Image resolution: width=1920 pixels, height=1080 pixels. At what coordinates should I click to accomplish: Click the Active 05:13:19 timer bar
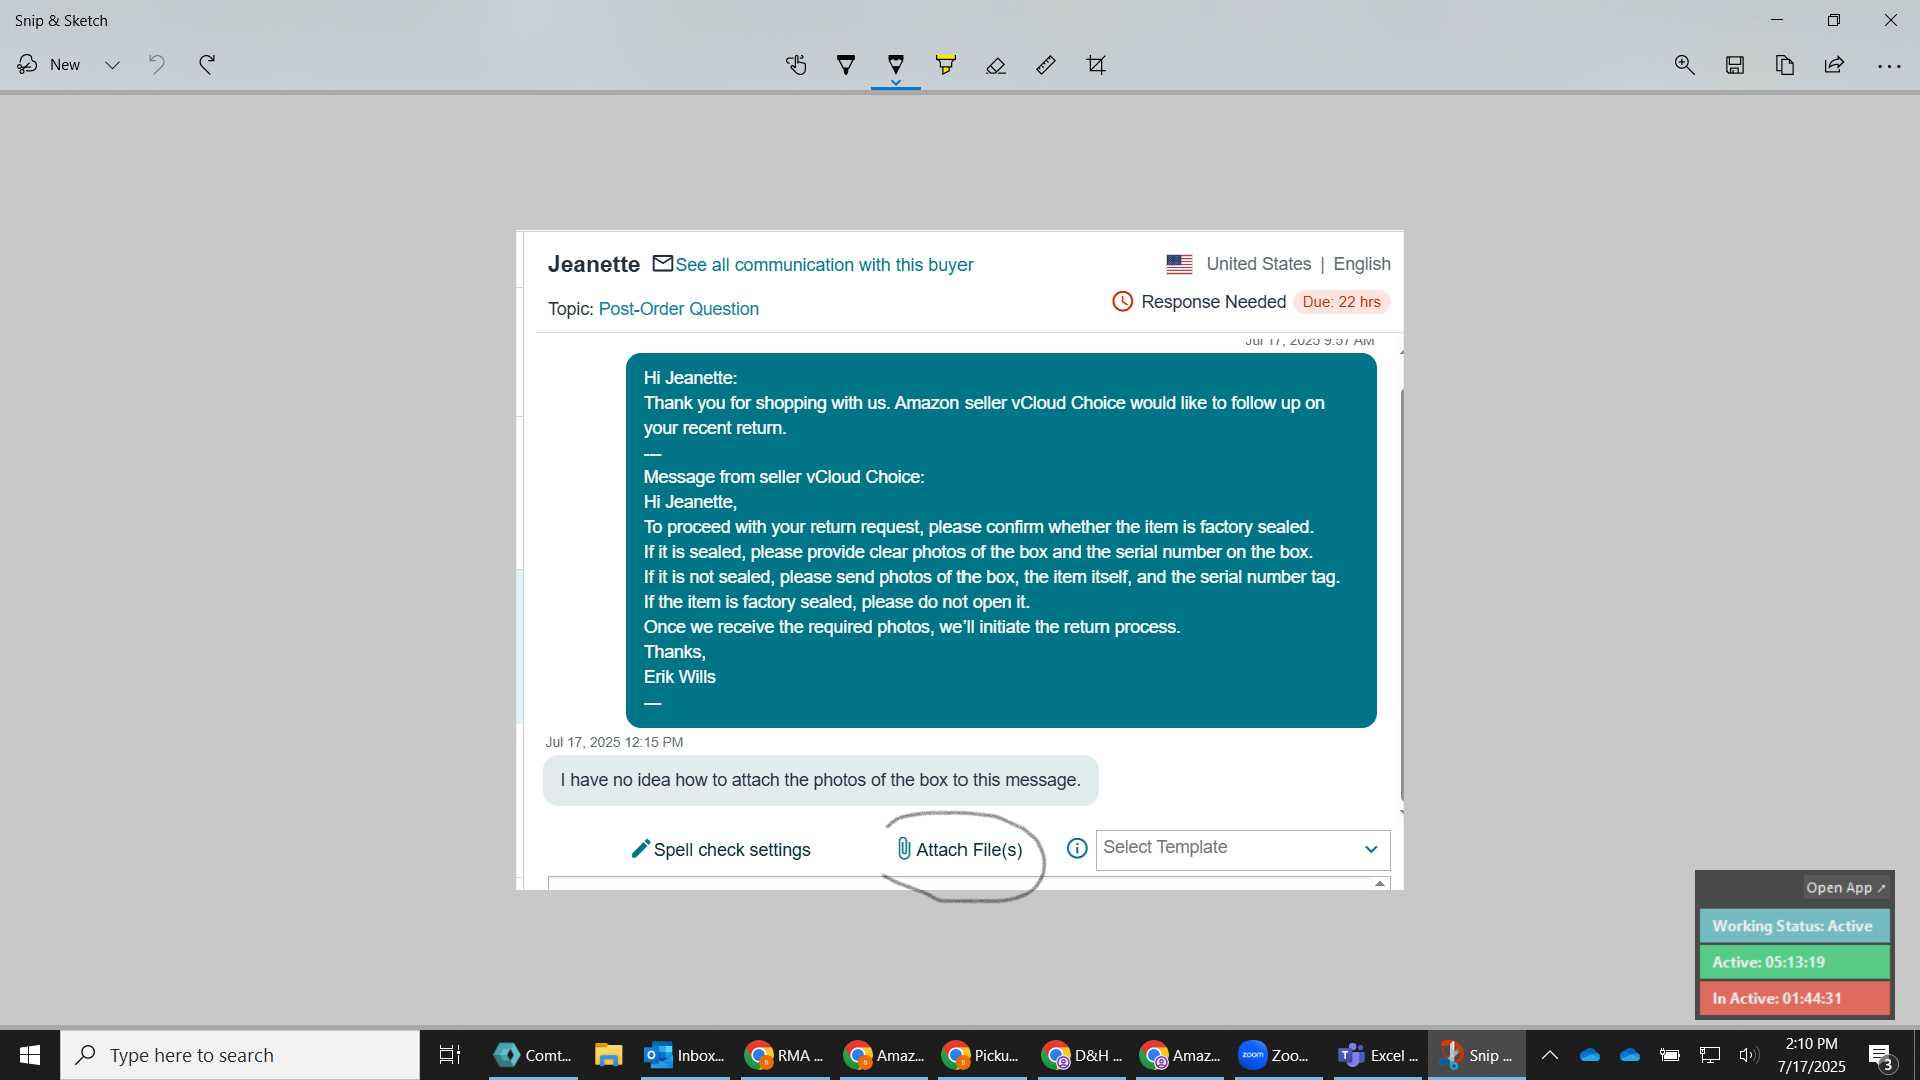point(1794,962)
